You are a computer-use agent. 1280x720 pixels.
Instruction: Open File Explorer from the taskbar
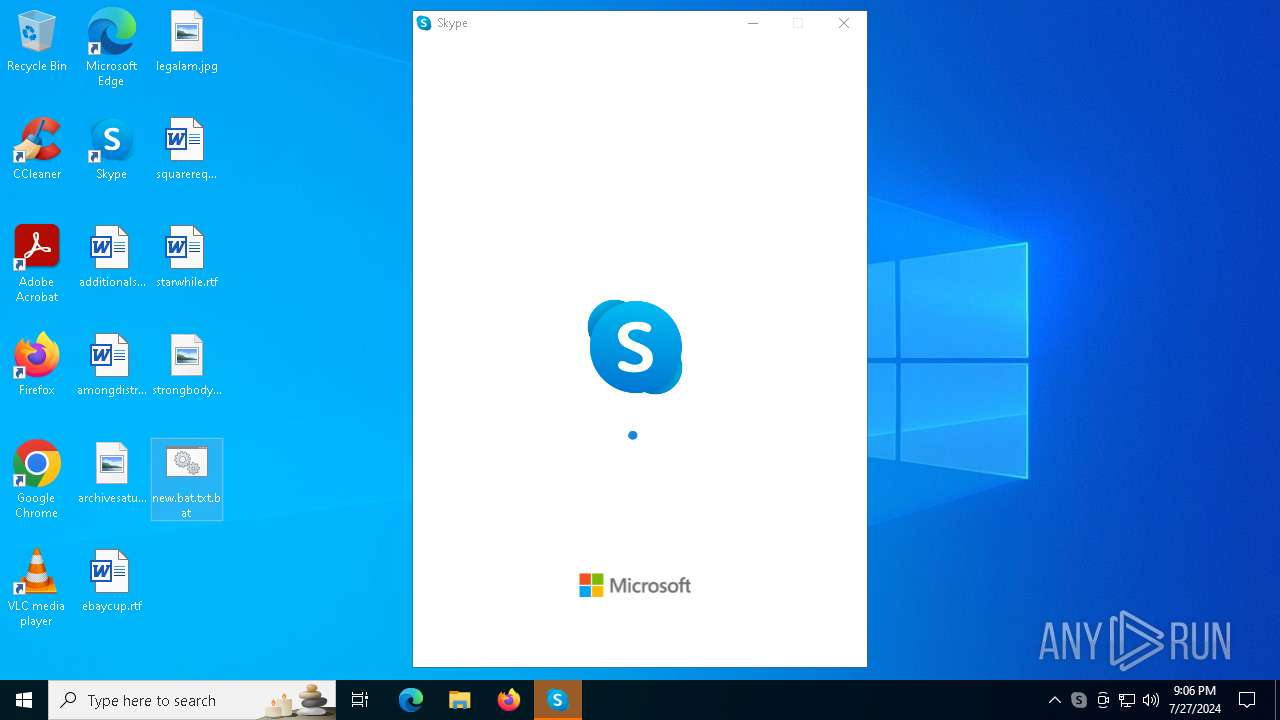click(460, 700)
